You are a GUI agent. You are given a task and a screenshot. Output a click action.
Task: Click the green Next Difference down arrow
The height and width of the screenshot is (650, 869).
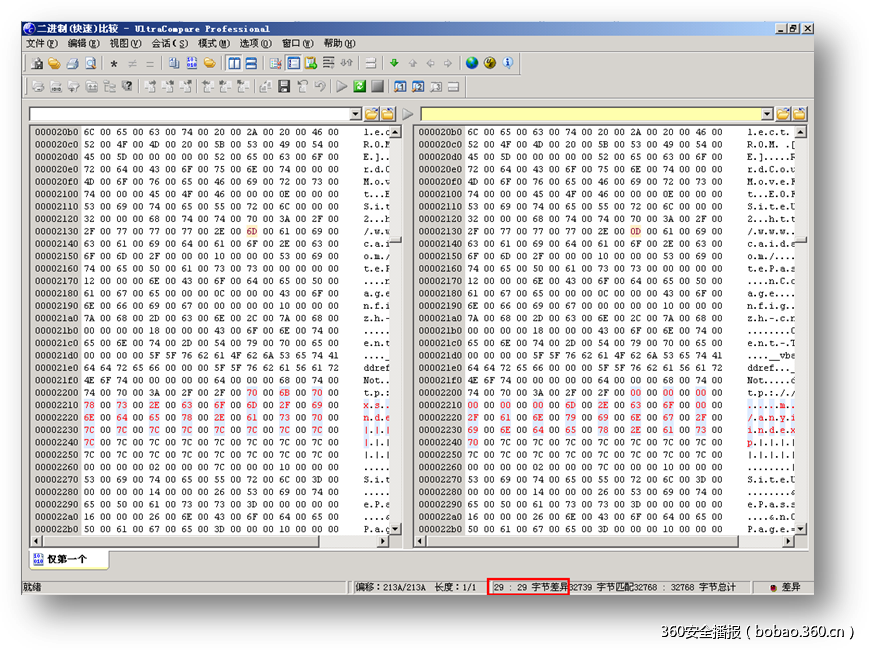[x=394, y=64]
